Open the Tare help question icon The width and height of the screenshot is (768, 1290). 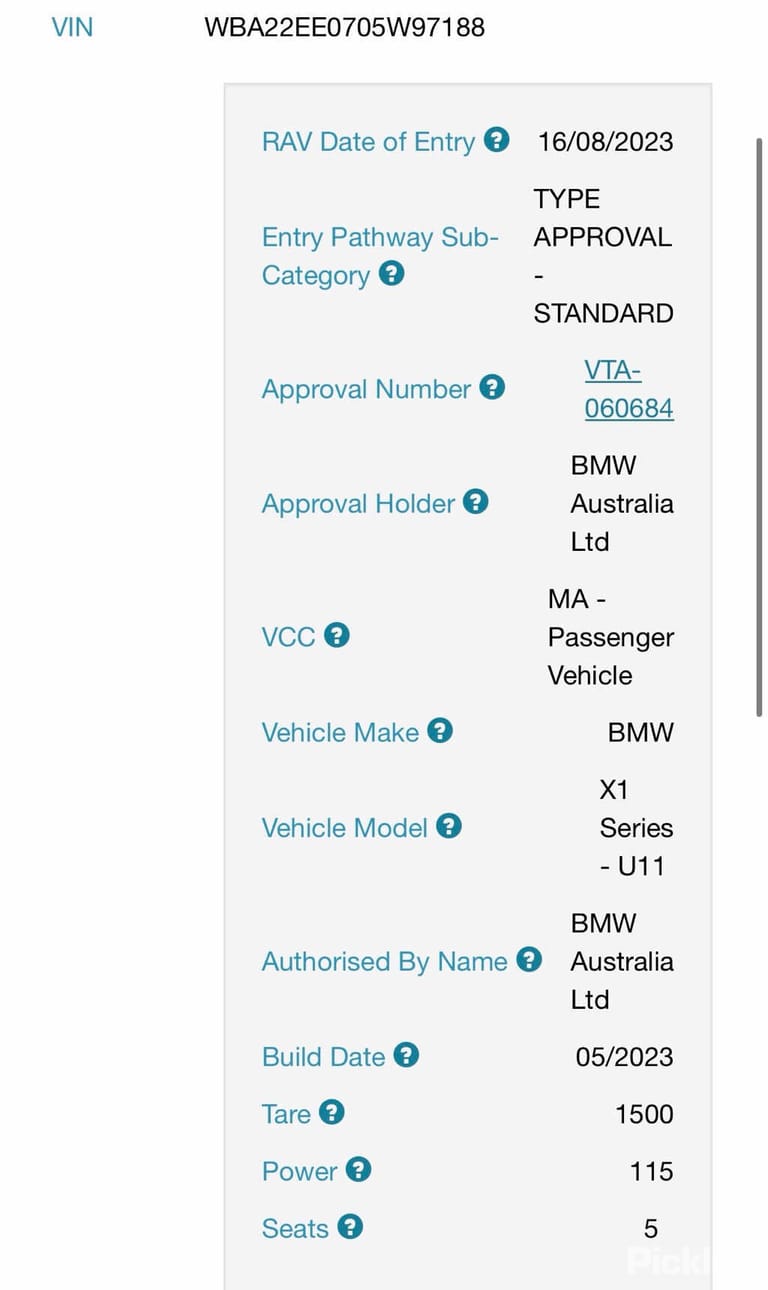pyautogui.click(x=332, y=1112)
